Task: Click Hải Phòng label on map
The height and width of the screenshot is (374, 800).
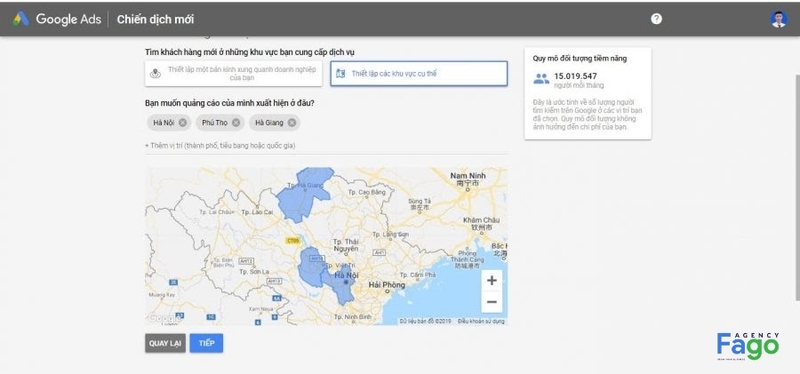Action: (x=387, y=285)
